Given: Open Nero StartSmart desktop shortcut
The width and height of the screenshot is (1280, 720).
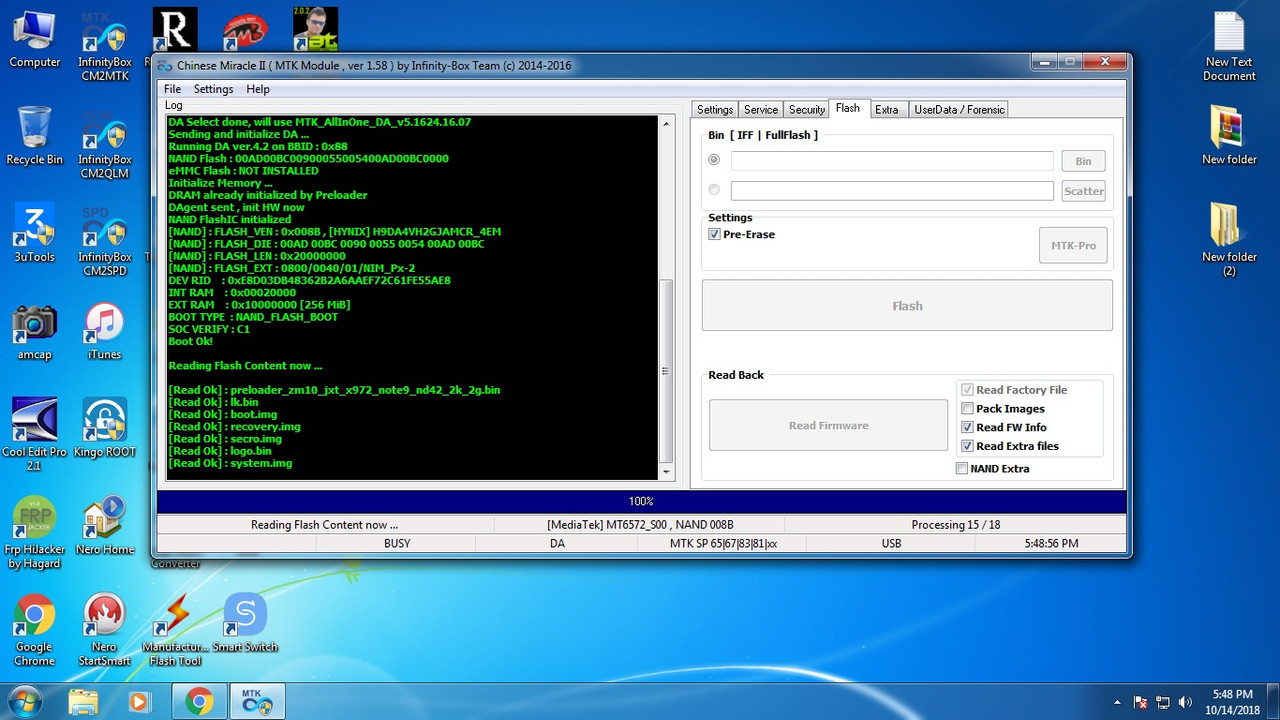Looking at the screenshot, I should [104, 629].
